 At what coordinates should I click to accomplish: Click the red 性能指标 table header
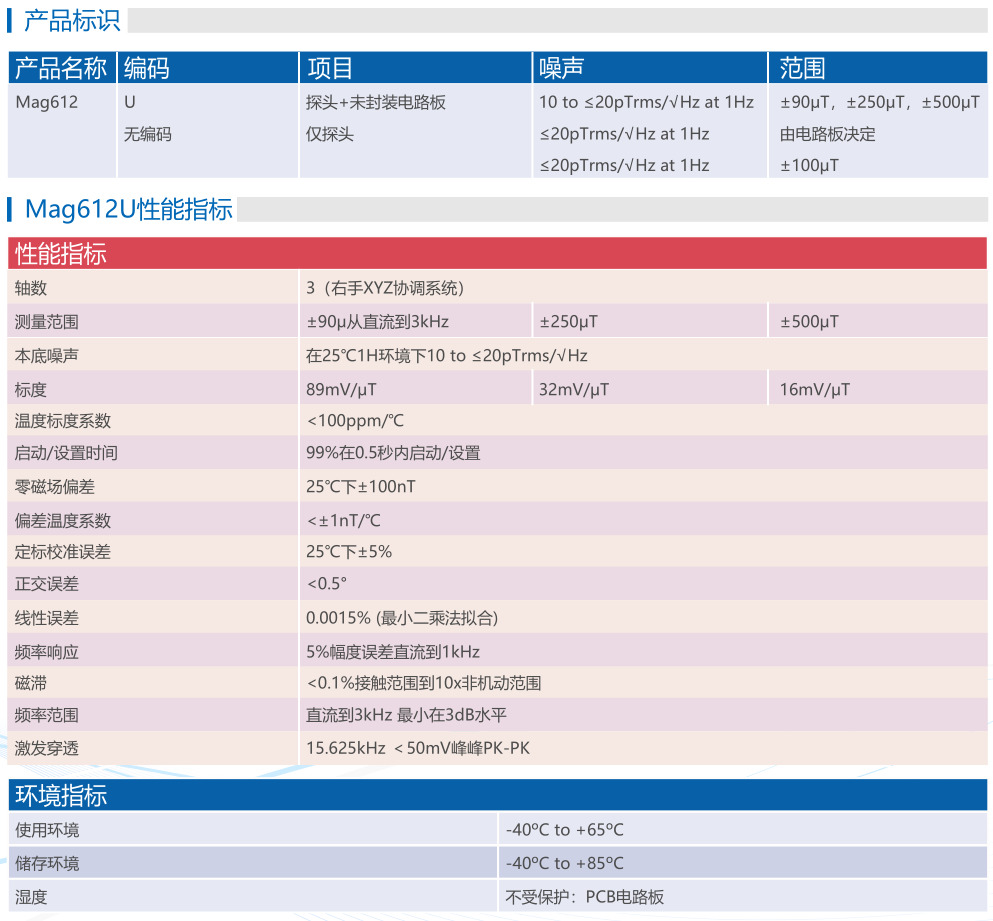pos(497,253)
